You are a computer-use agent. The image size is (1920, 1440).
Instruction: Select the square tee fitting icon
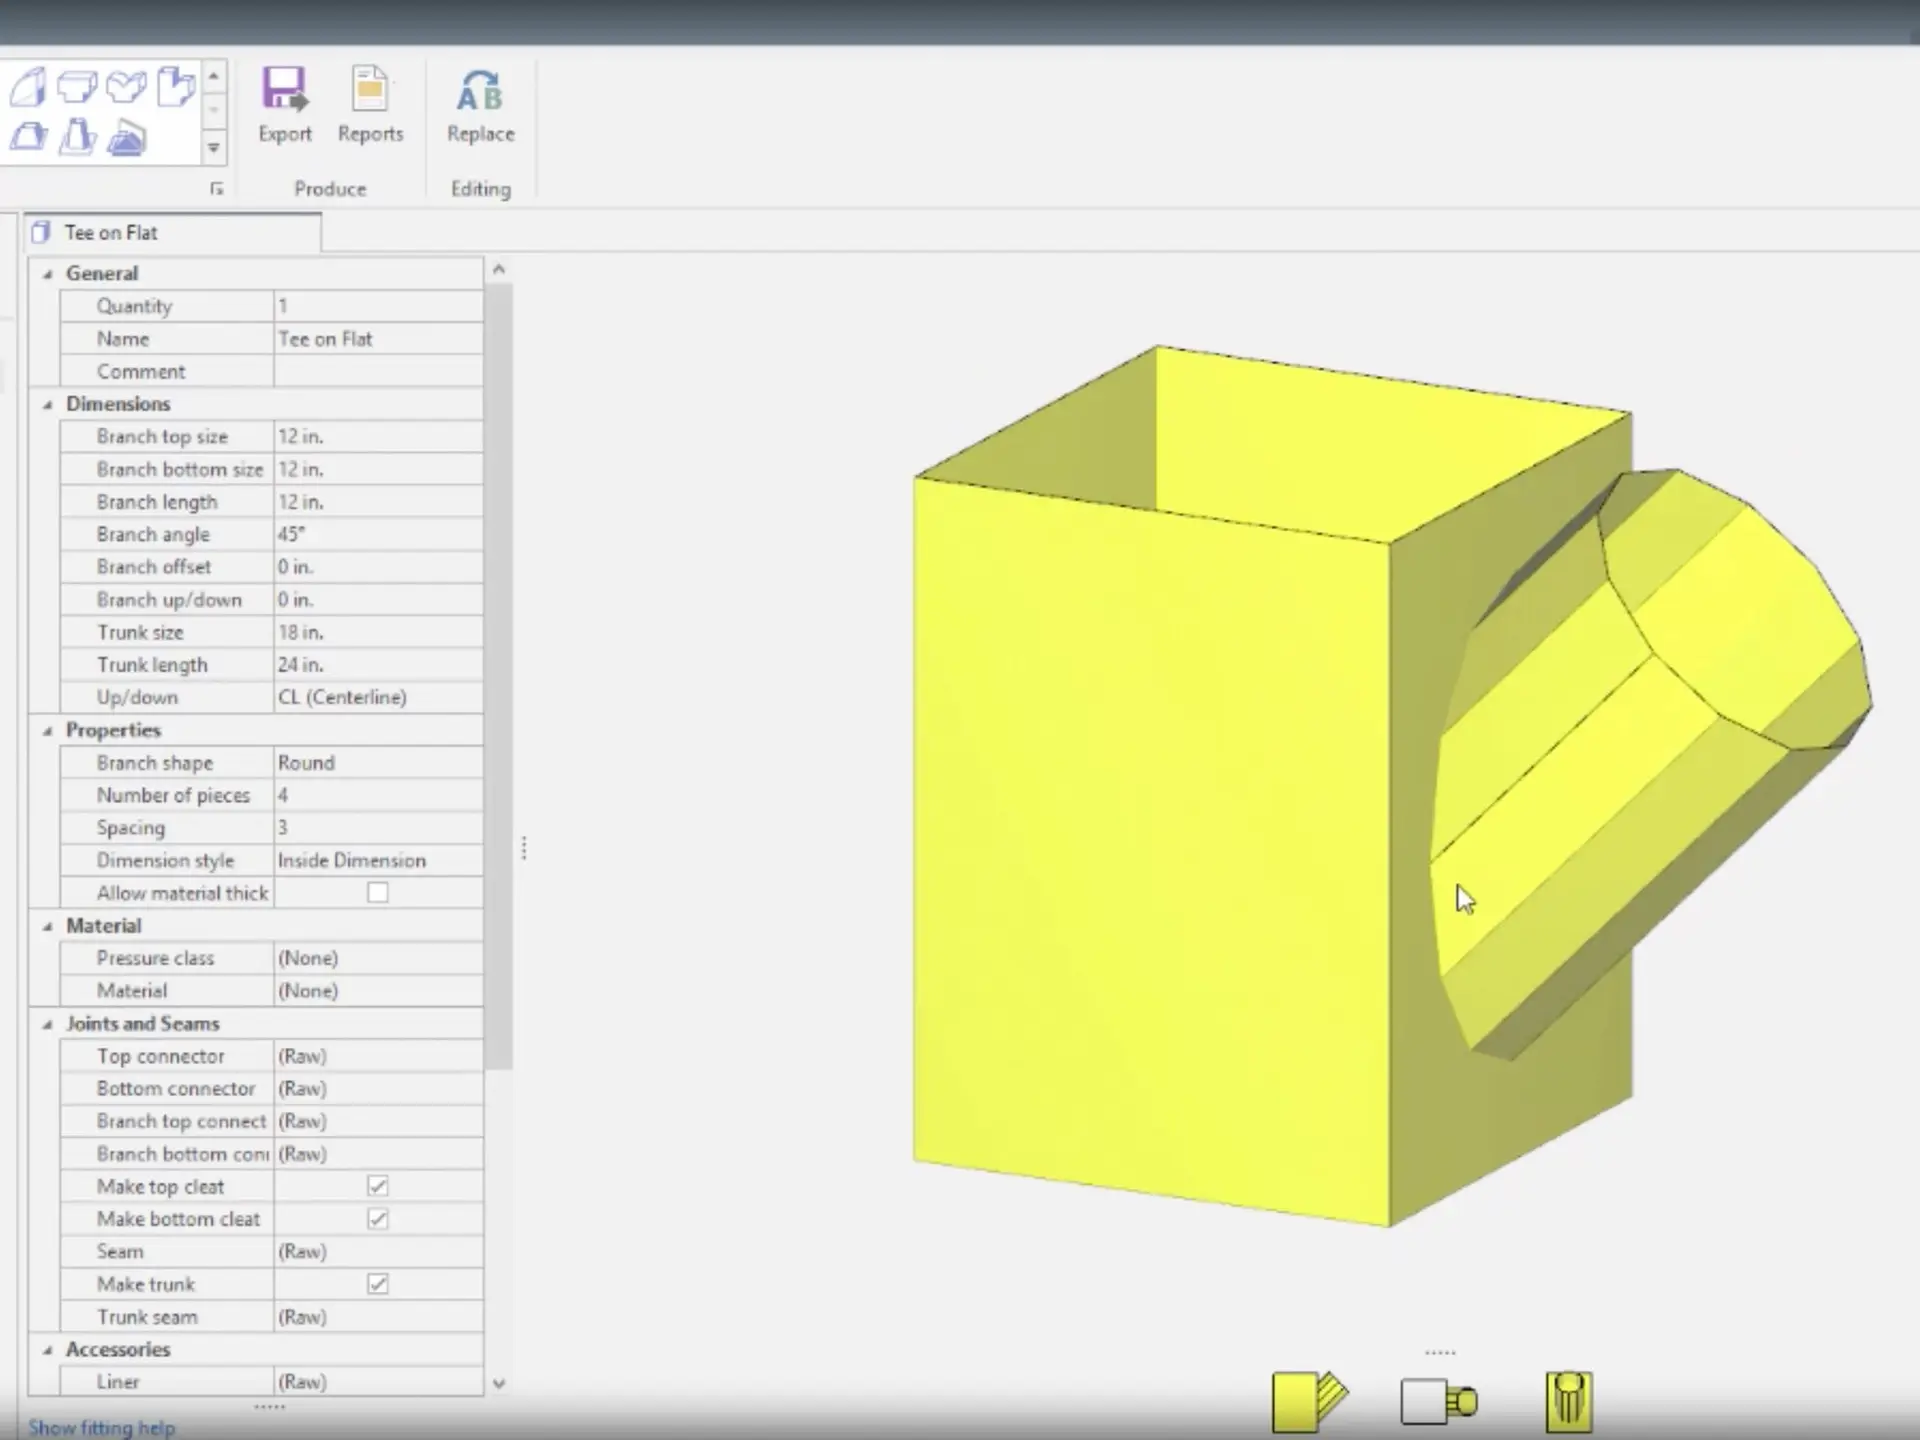coord(77,86)
